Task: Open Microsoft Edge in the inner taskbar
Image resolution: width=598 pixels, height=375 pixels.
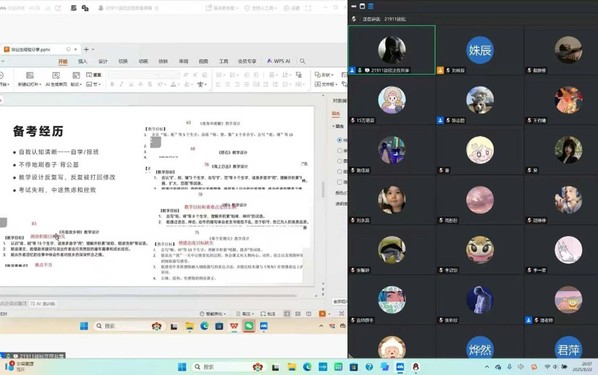Action: tap(204, 326)
